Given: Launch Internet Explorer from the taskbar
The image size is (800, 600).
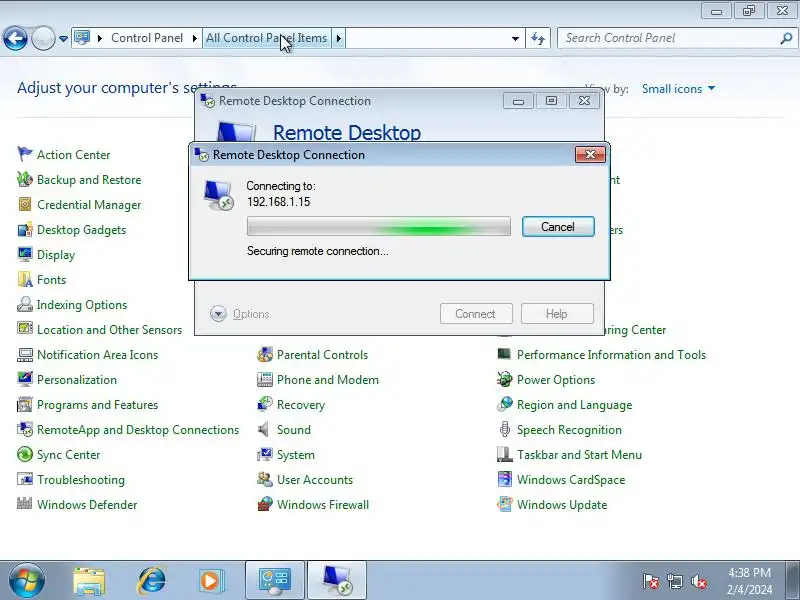Looking at the screenshot, I should (151, 581).
